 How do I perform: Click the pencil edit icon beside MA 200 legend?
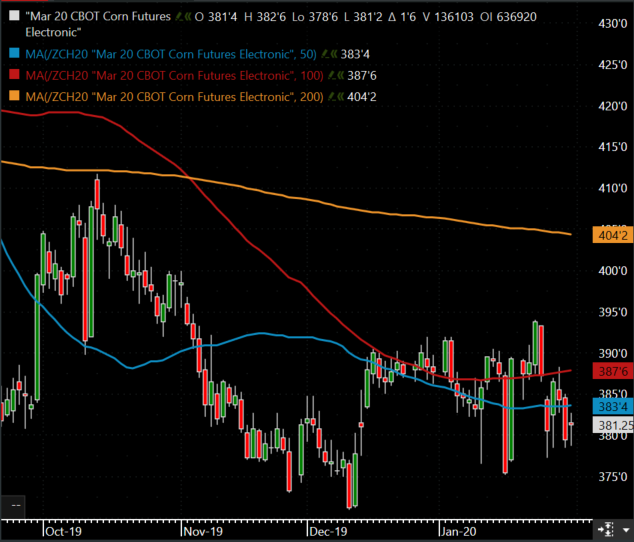click(331, 97)
